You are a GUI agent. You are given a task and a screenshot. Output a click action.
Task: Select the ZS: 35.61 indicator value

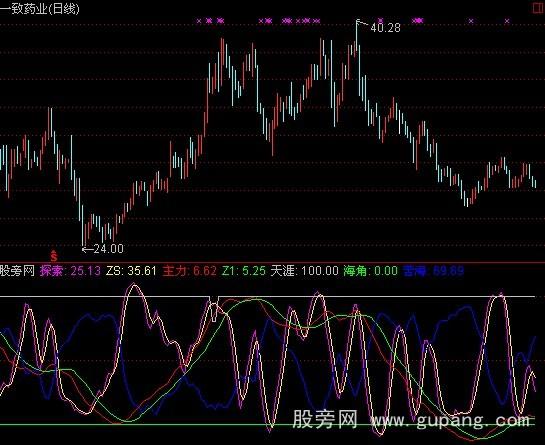coord(131,270)
